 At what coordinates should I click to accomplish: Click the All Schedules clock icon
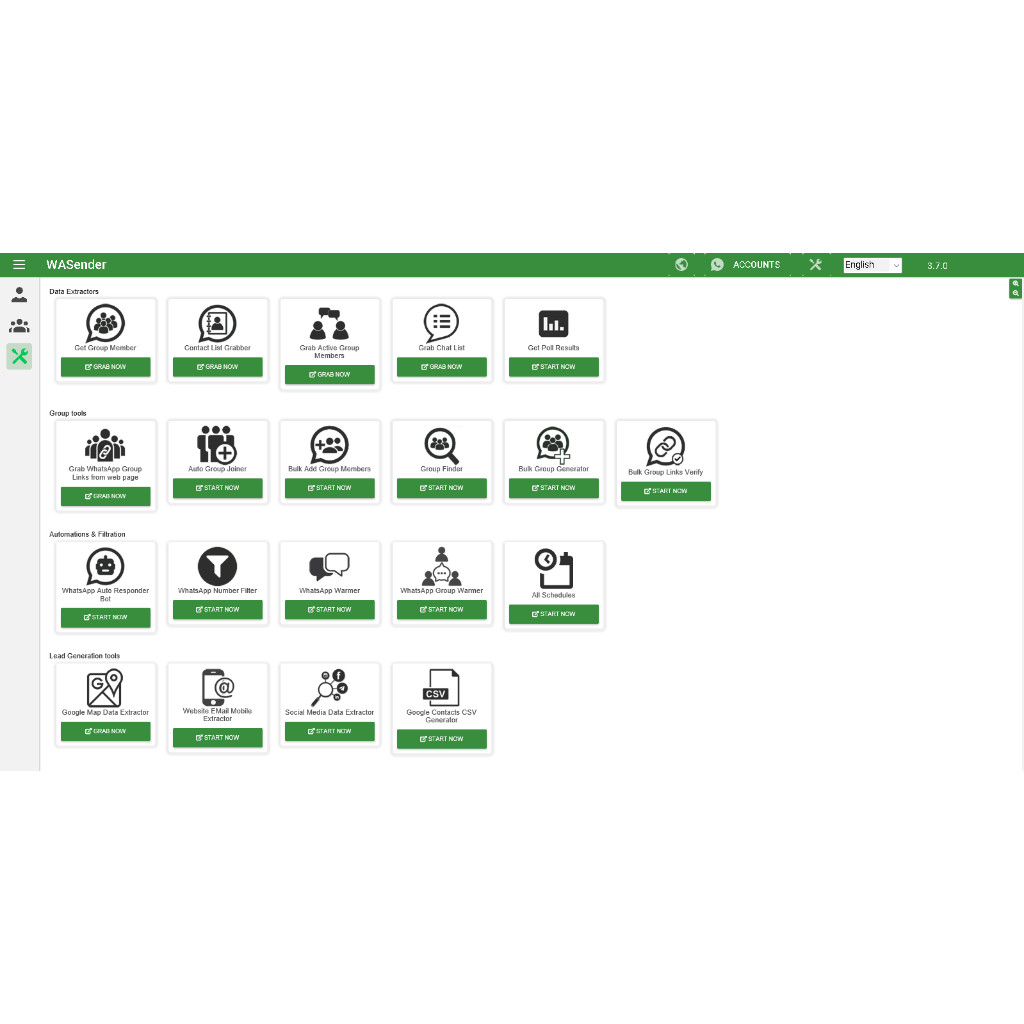553,568
